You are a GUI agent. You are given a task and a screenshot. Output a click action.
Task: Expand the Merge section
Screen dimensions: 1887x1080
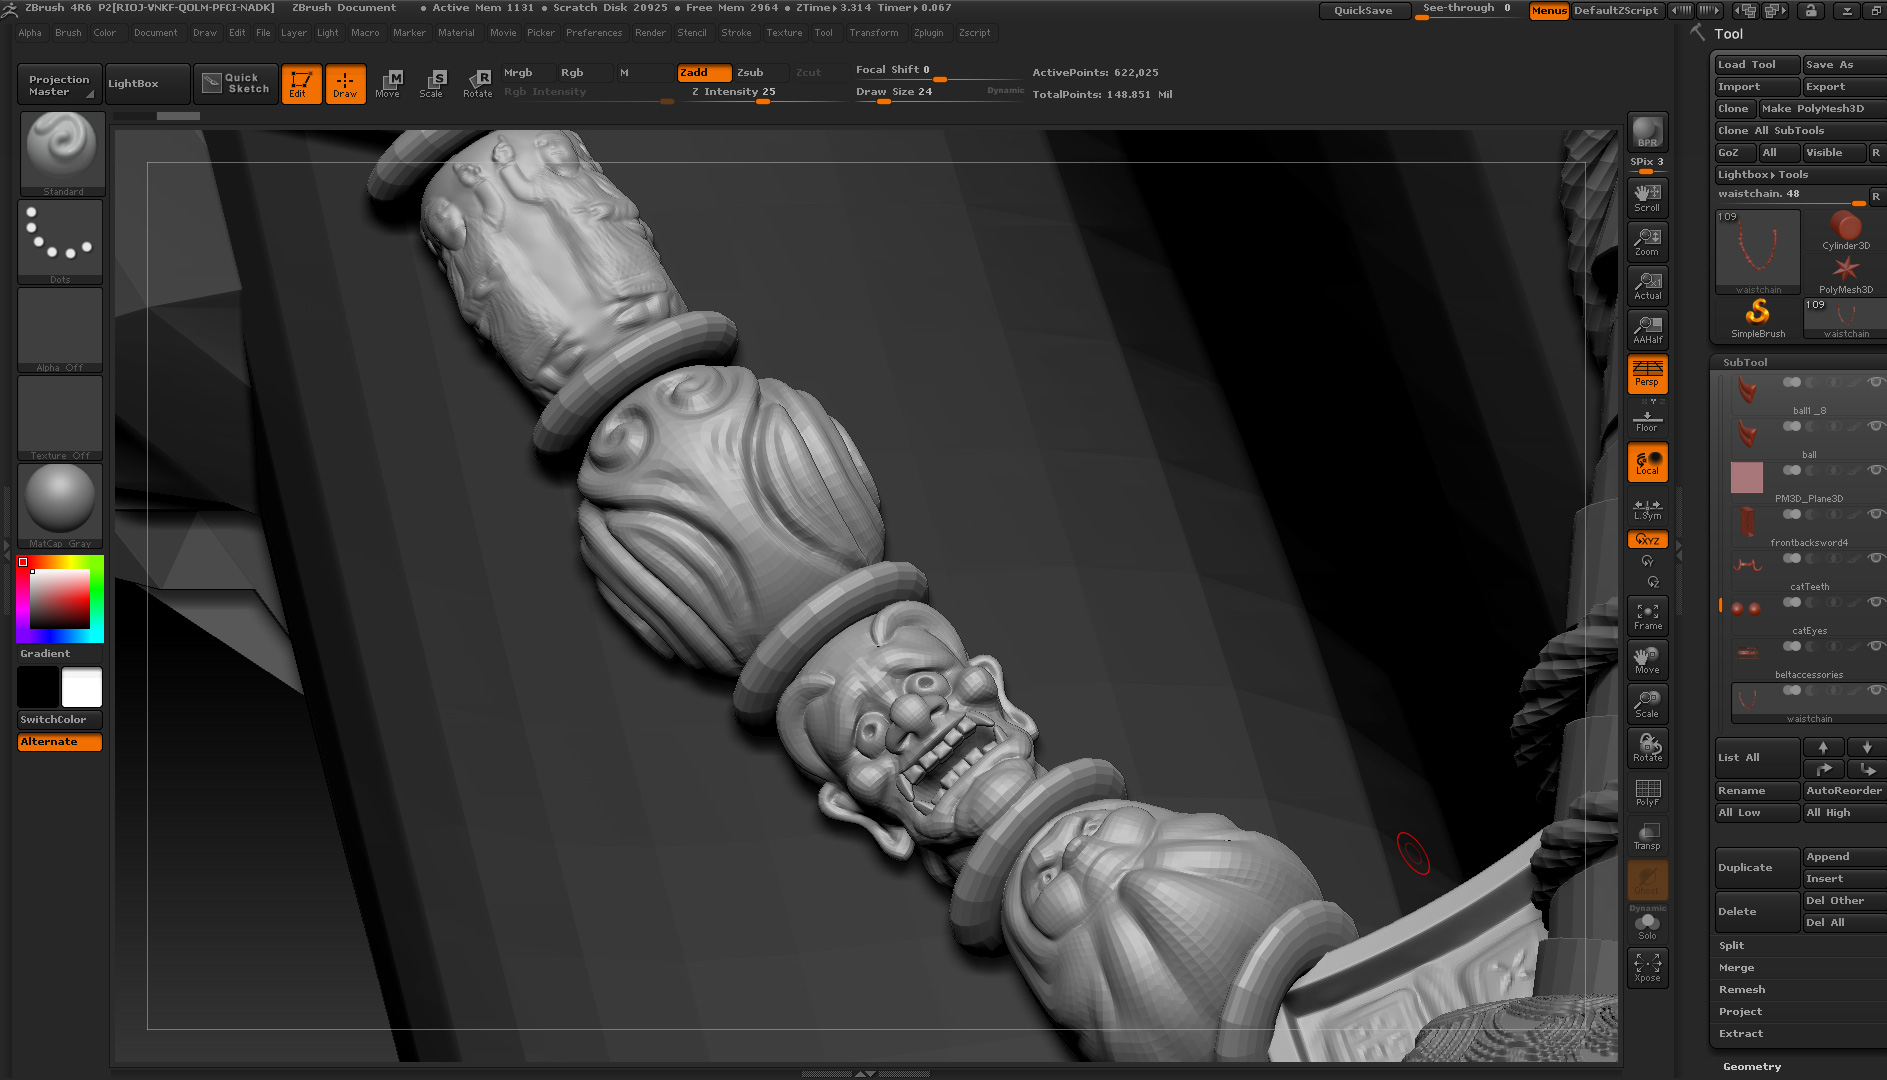coord(1736,967)
